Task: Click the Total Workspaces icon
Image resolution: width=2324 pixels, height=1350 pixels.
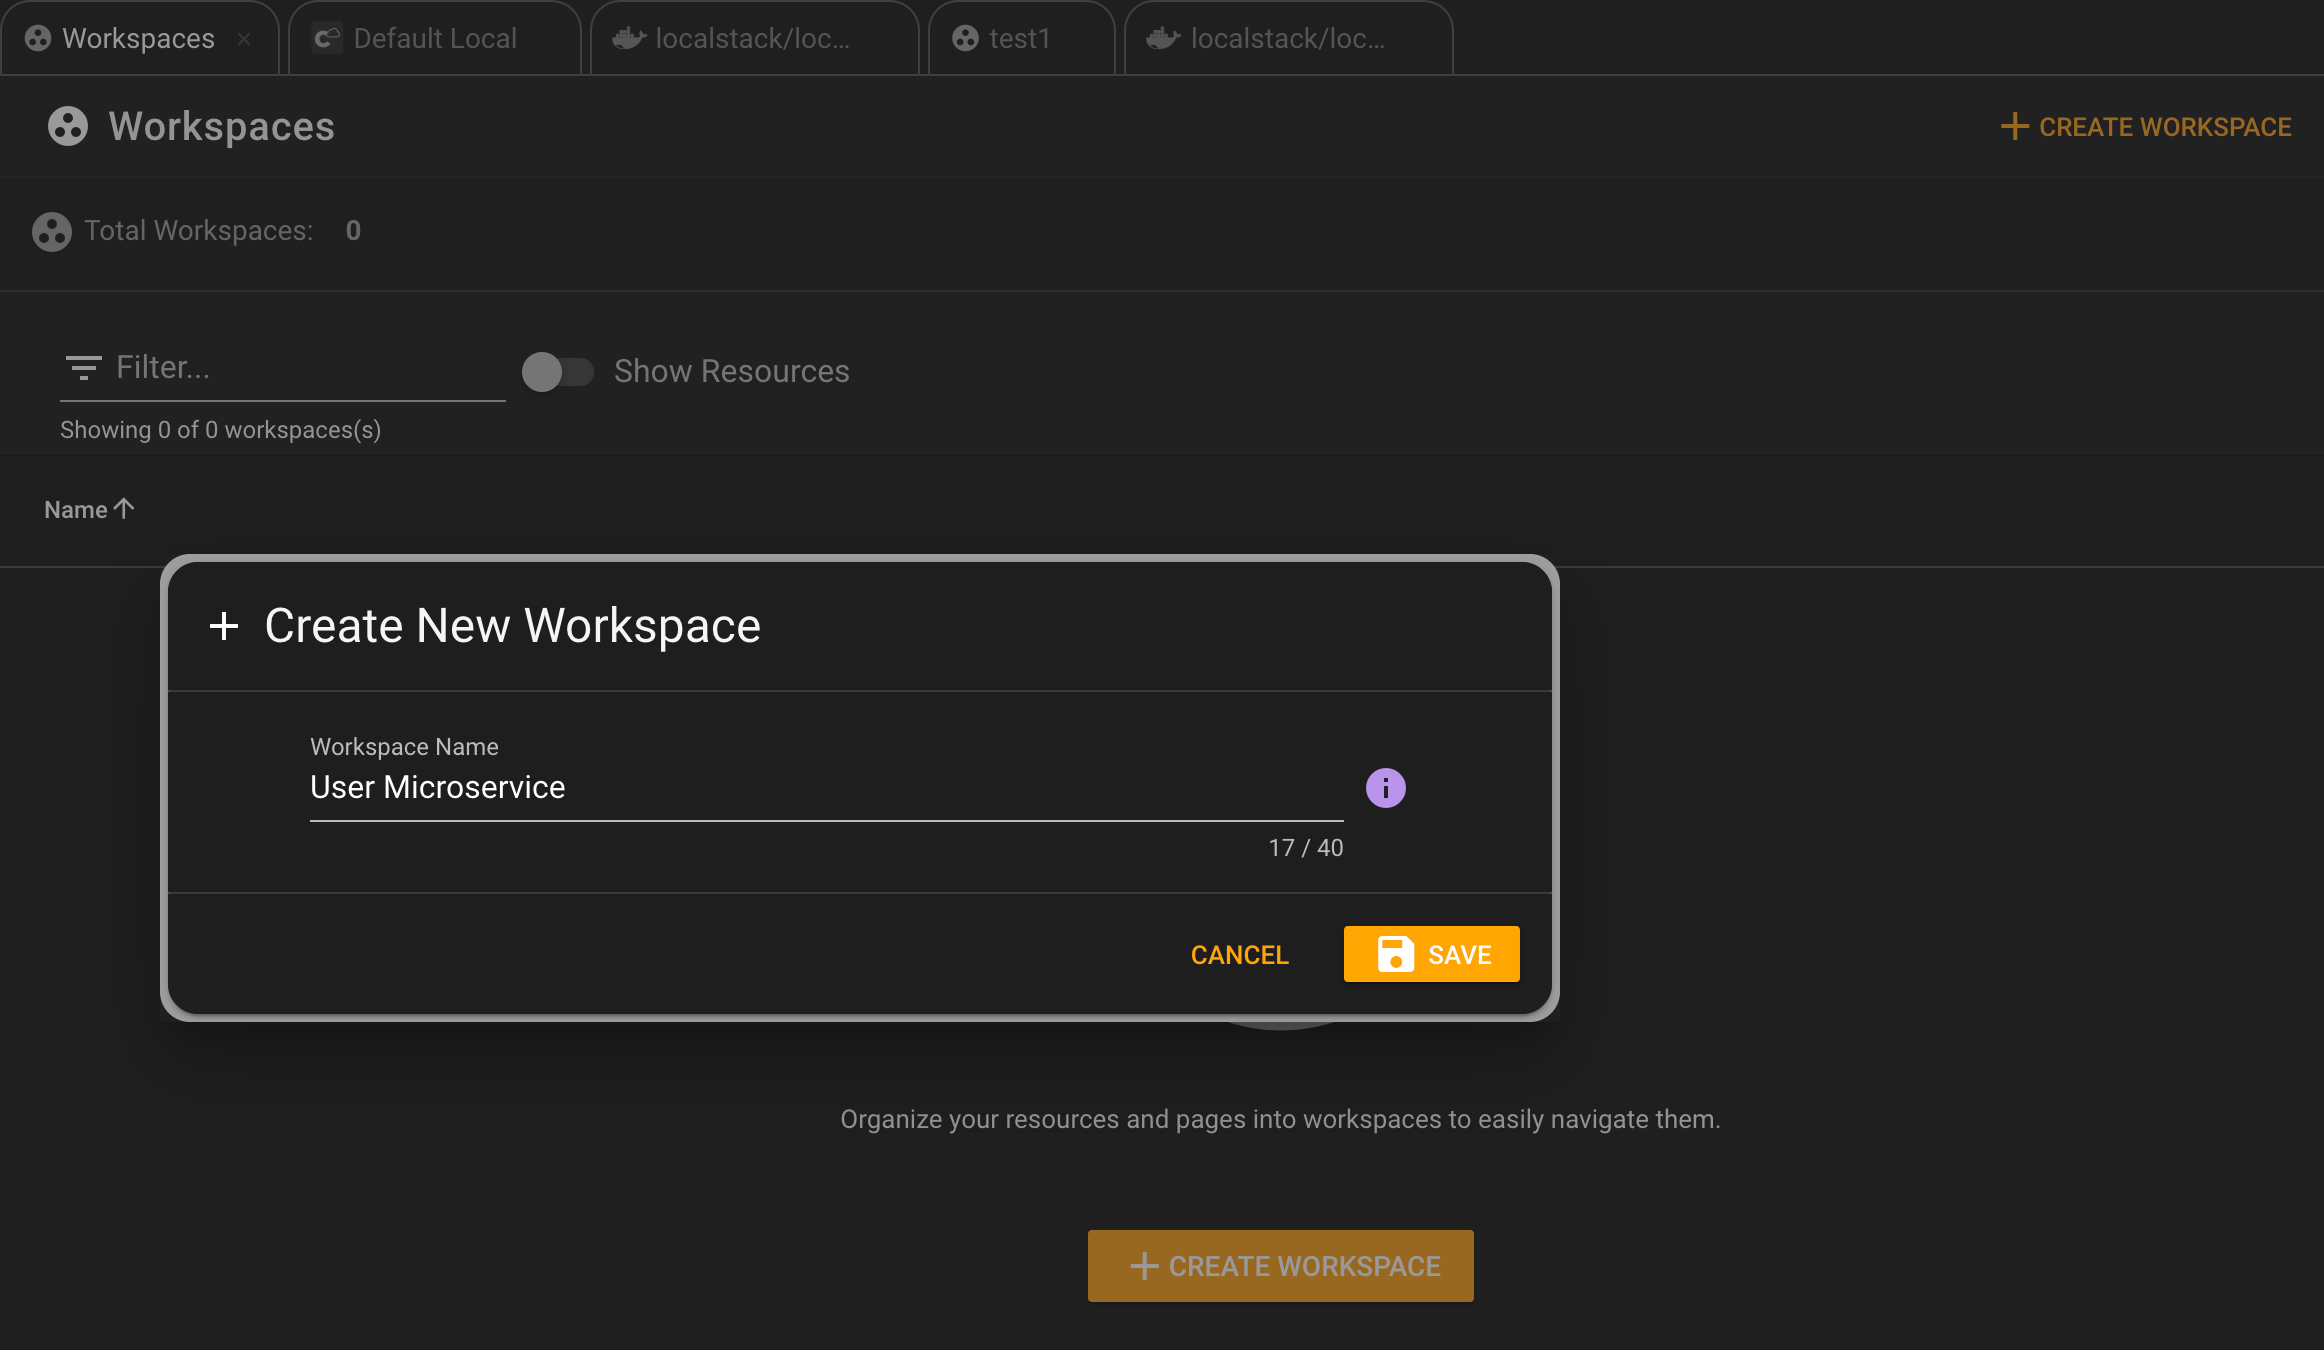Action: (x=52, y=231)
